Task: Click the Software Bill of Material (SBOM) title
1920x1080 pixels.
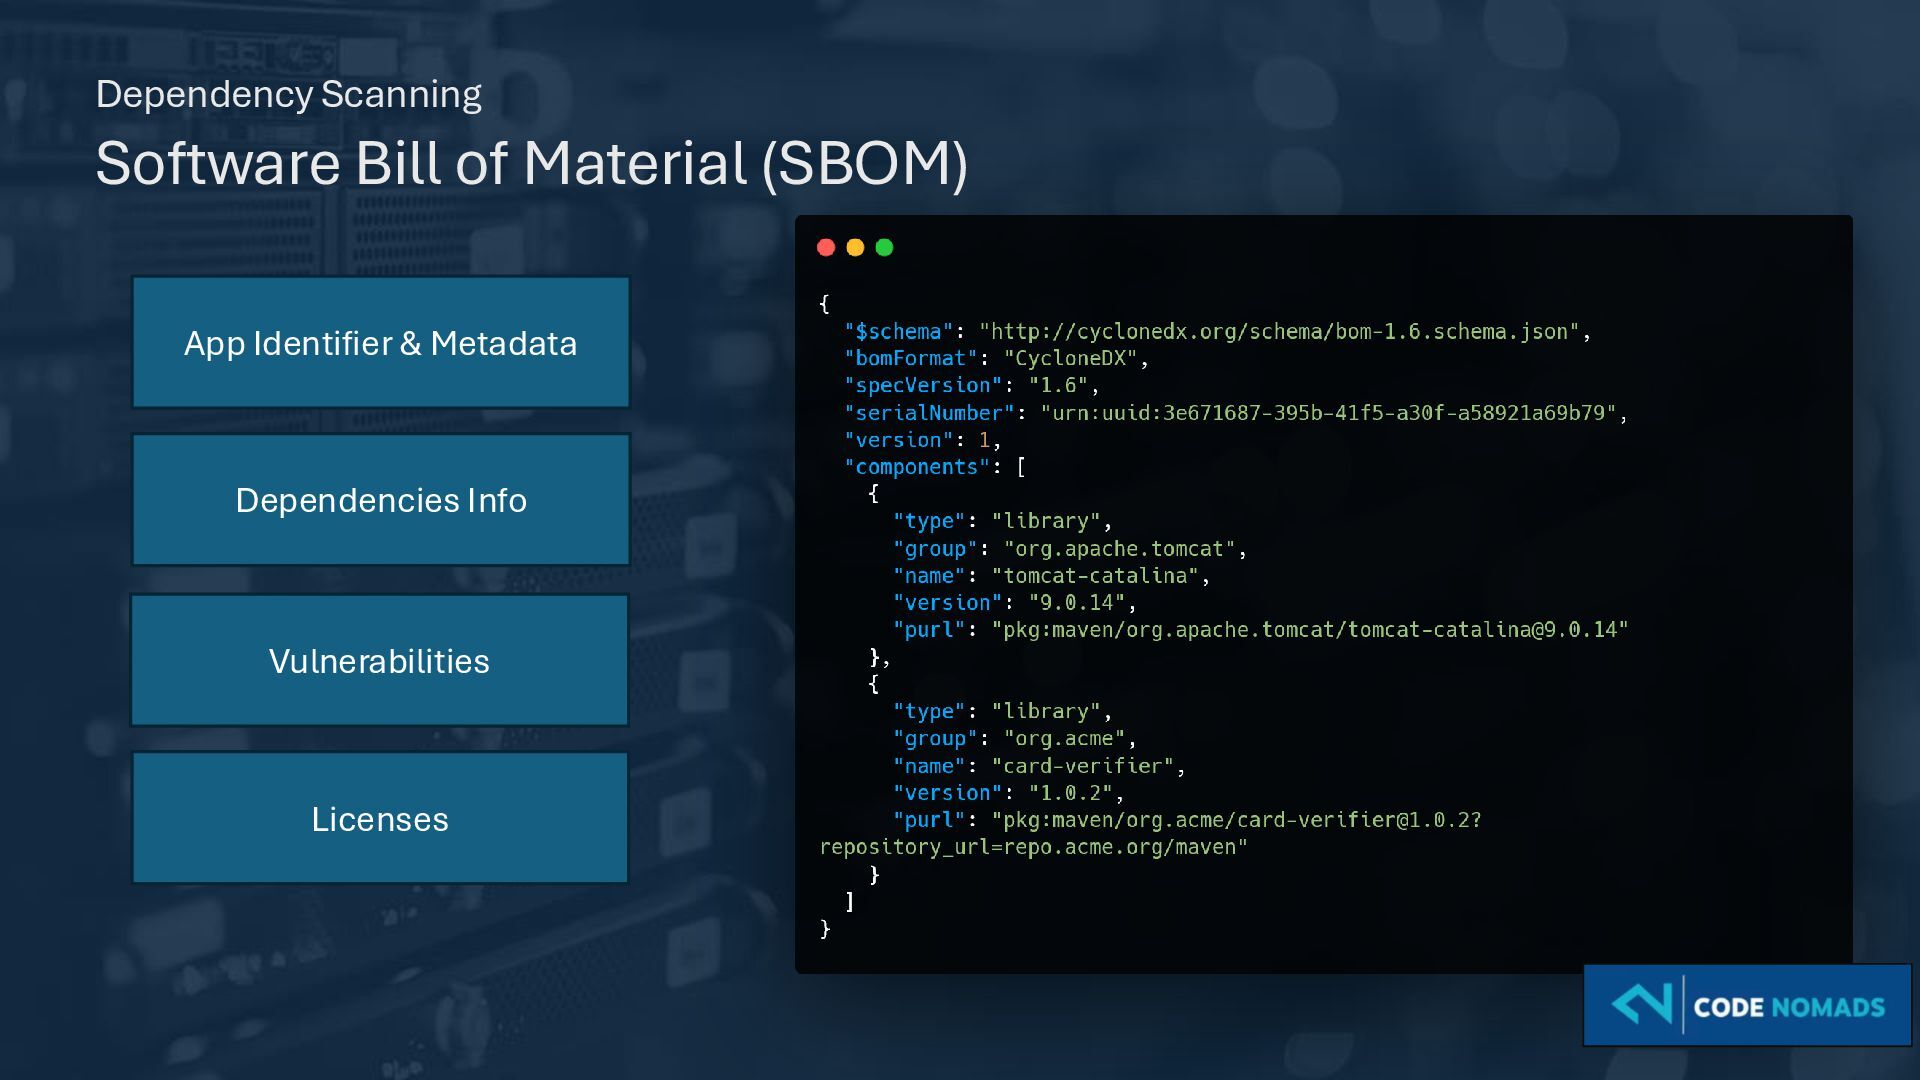Action: click(x=531, y=163)
